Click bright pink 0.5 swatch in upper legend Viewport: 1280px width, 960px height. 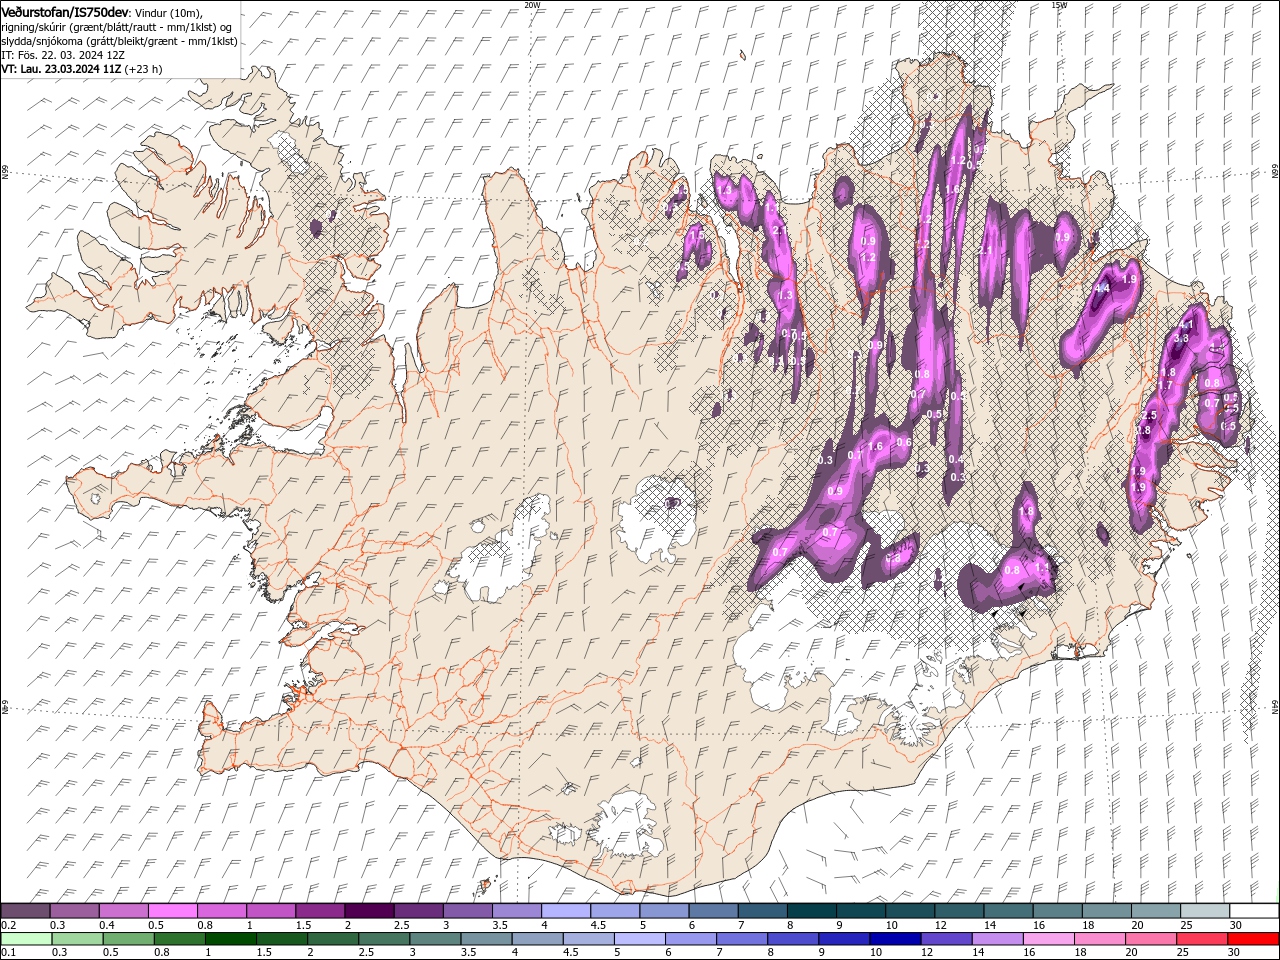[172, 910]
